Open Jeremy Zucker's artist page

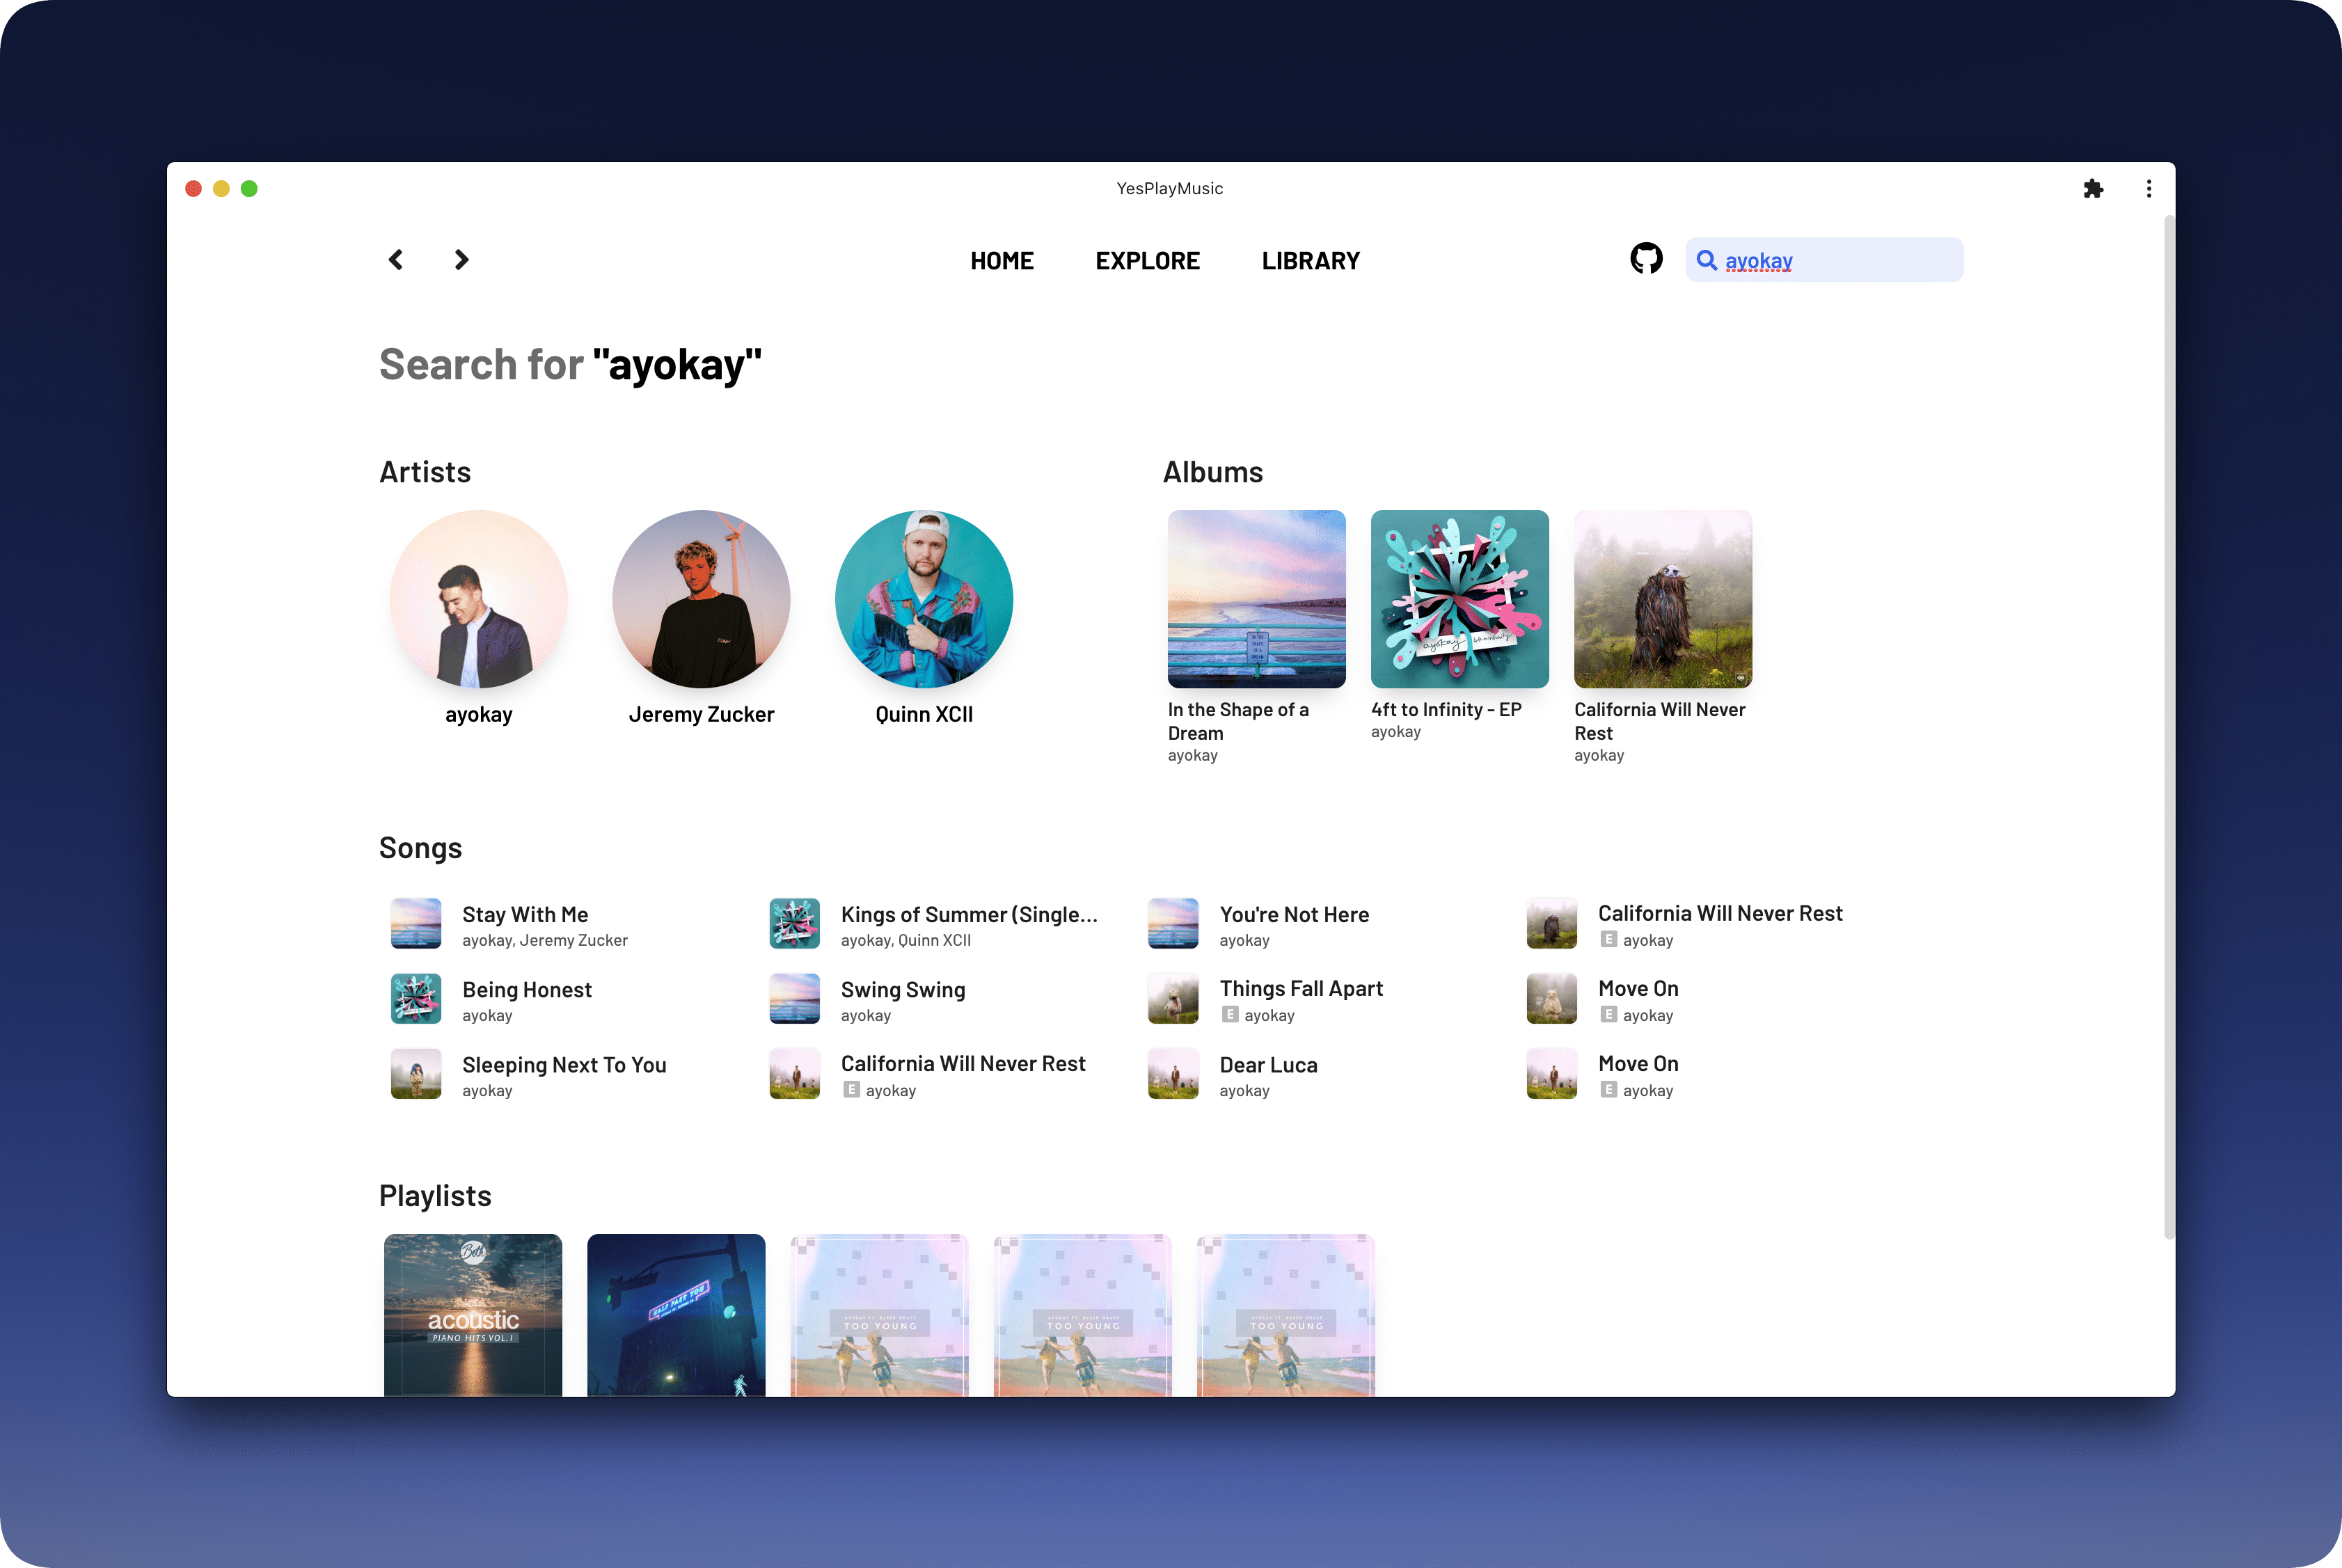click(x=701, y=599)
